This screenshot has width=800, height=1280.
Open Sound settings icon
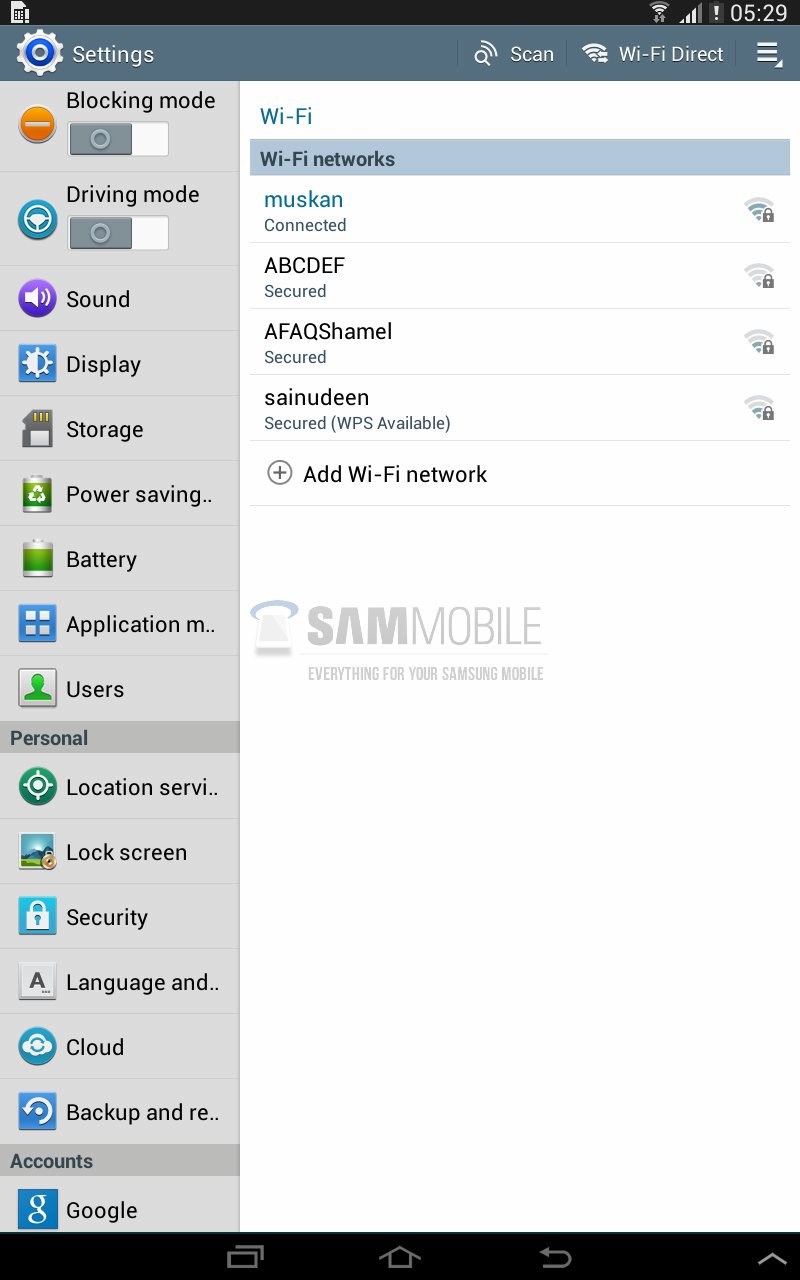(37, 298)
